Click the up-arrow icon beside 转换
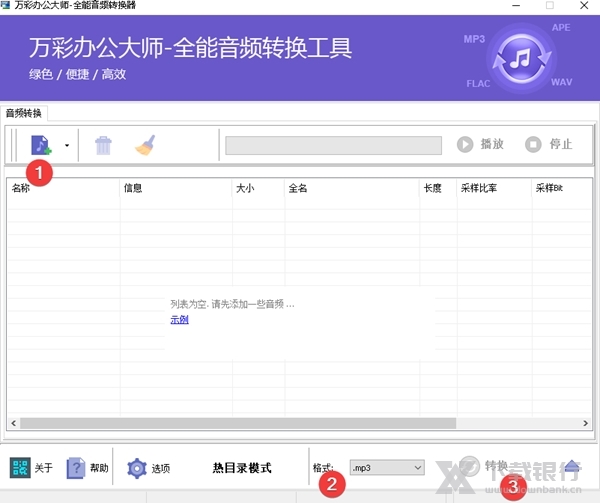Screen dimensions: 600x503 pos(572,466)
